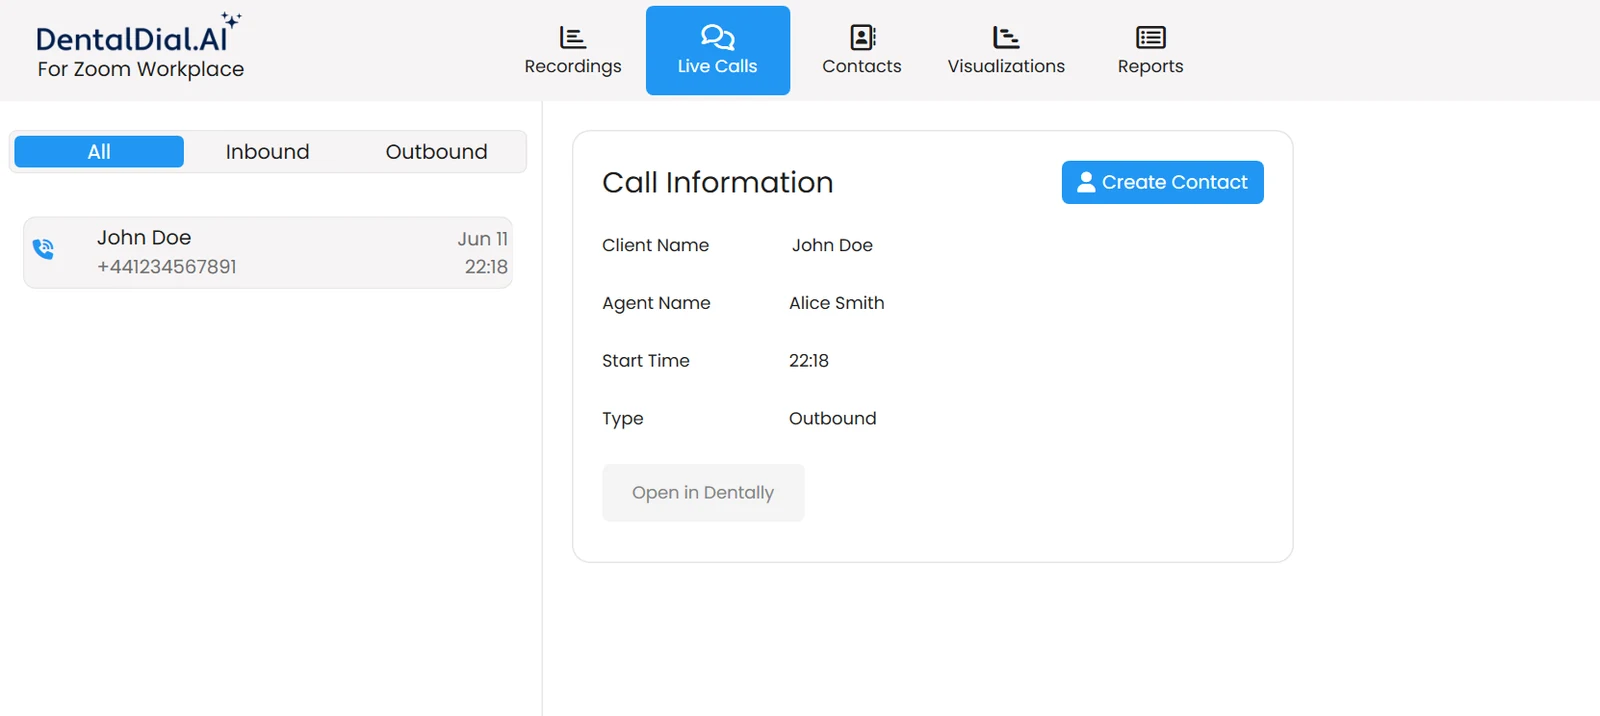
Task: Filter calls by Inbound
Action: tap(267, 152)
